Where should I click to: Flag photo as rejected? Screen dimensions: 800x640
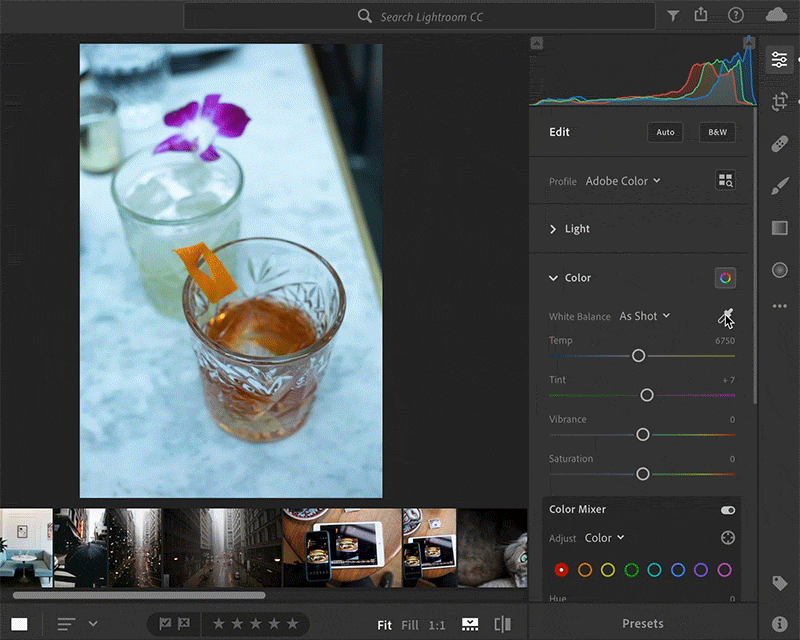pos(184,624)
